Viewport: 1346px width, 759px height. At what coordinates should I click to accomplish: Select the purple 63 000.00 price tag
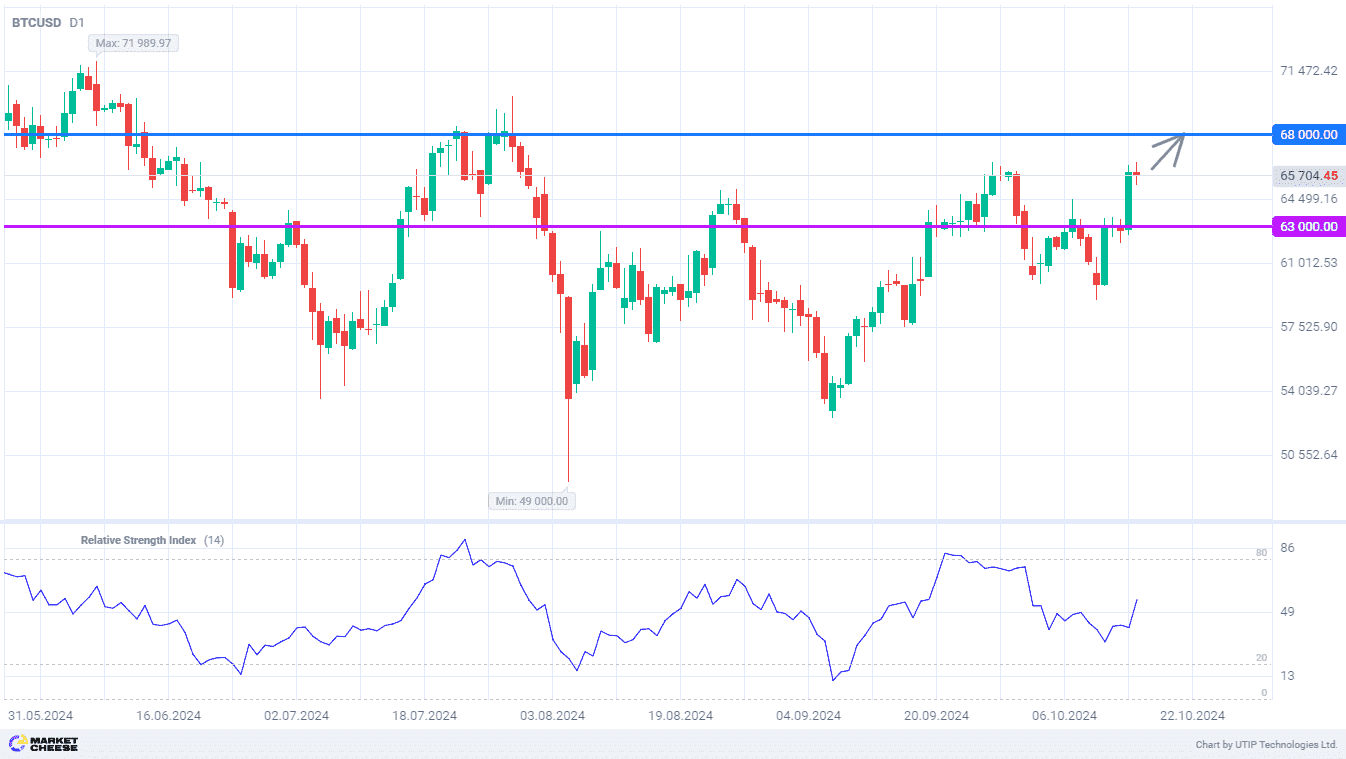point(1308,227)
